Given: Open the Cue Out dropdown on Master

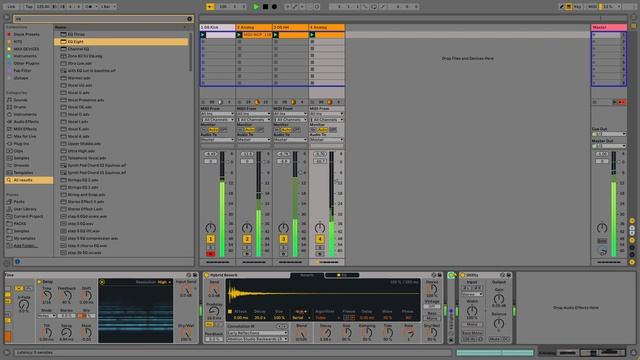Looking at the screenshot, I should [x=609, y=134].
